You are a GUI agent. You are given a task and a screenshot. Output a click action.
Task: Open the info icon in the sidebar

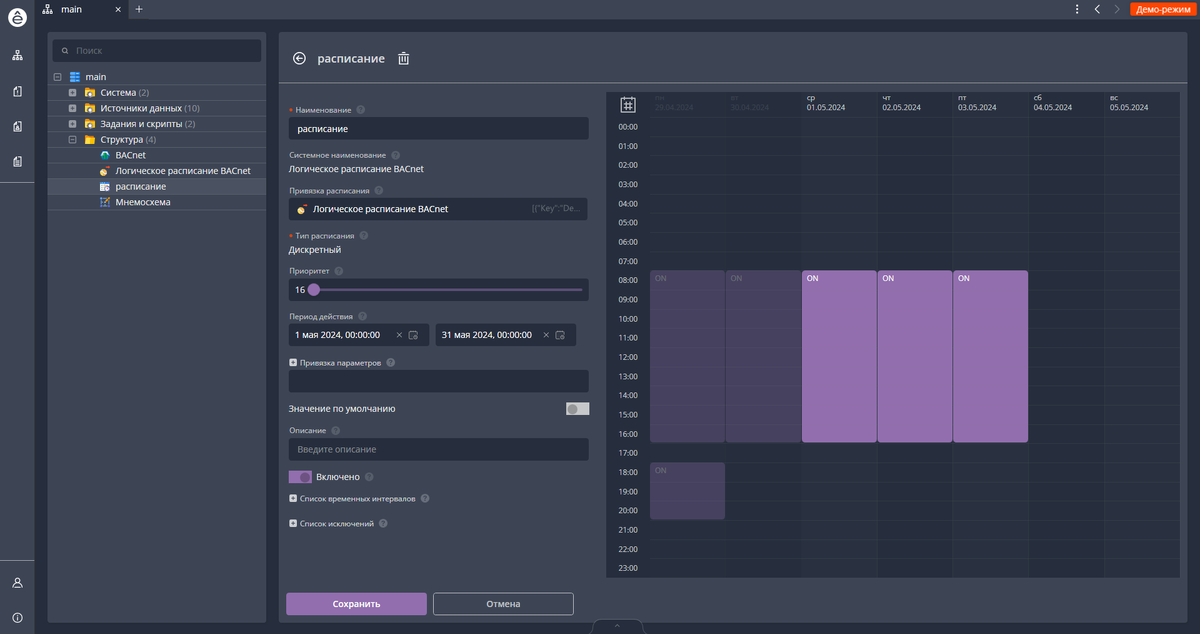[17, 617]
